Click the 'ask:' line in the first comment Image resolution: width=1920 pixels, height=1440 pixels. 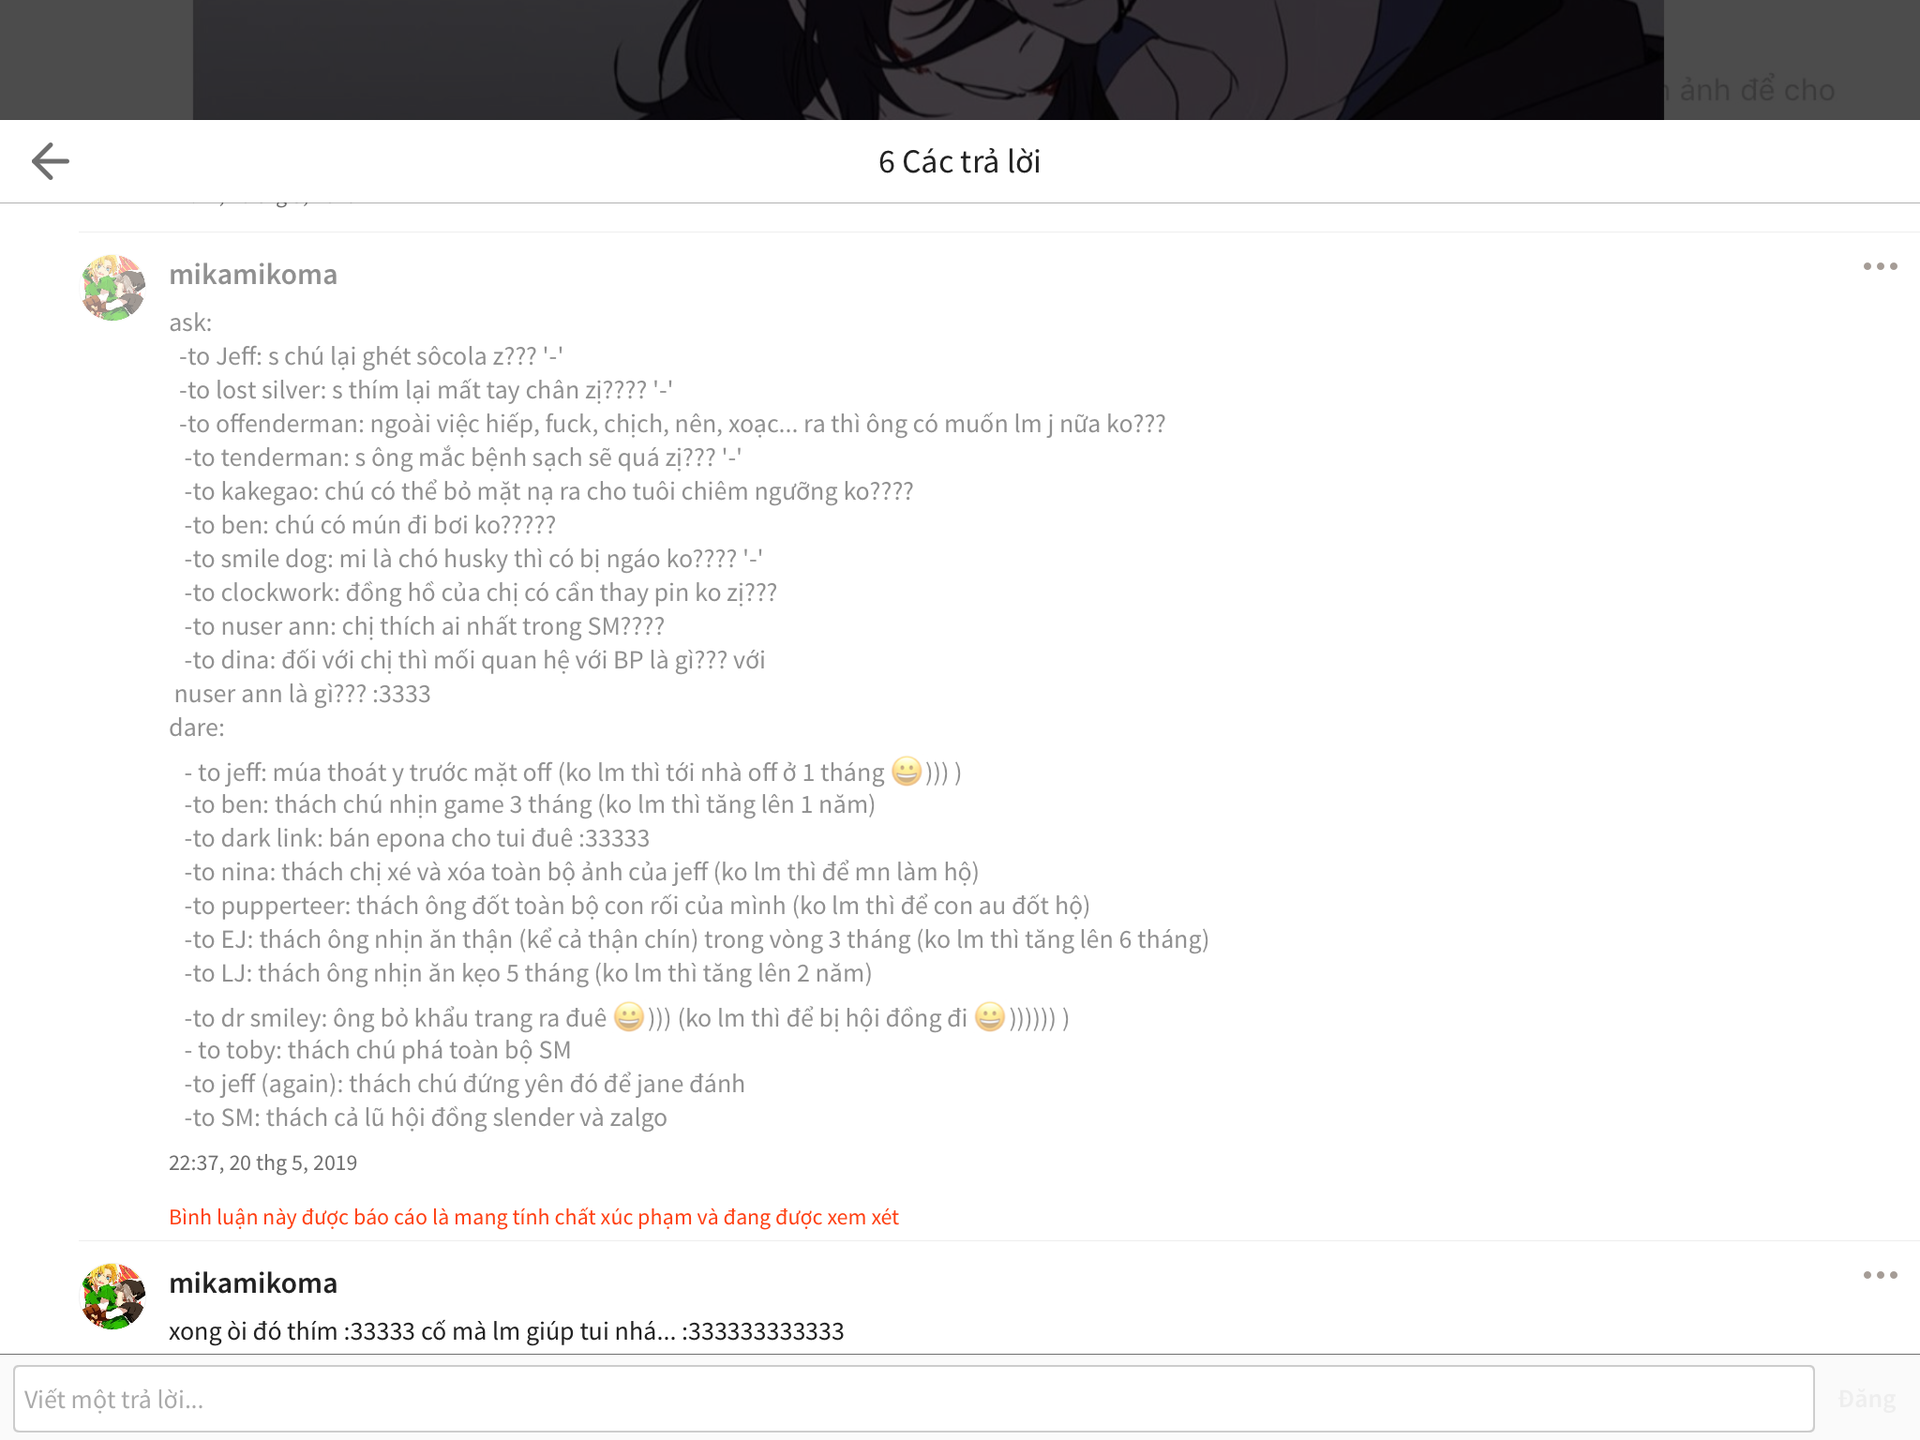click(190, 322)
